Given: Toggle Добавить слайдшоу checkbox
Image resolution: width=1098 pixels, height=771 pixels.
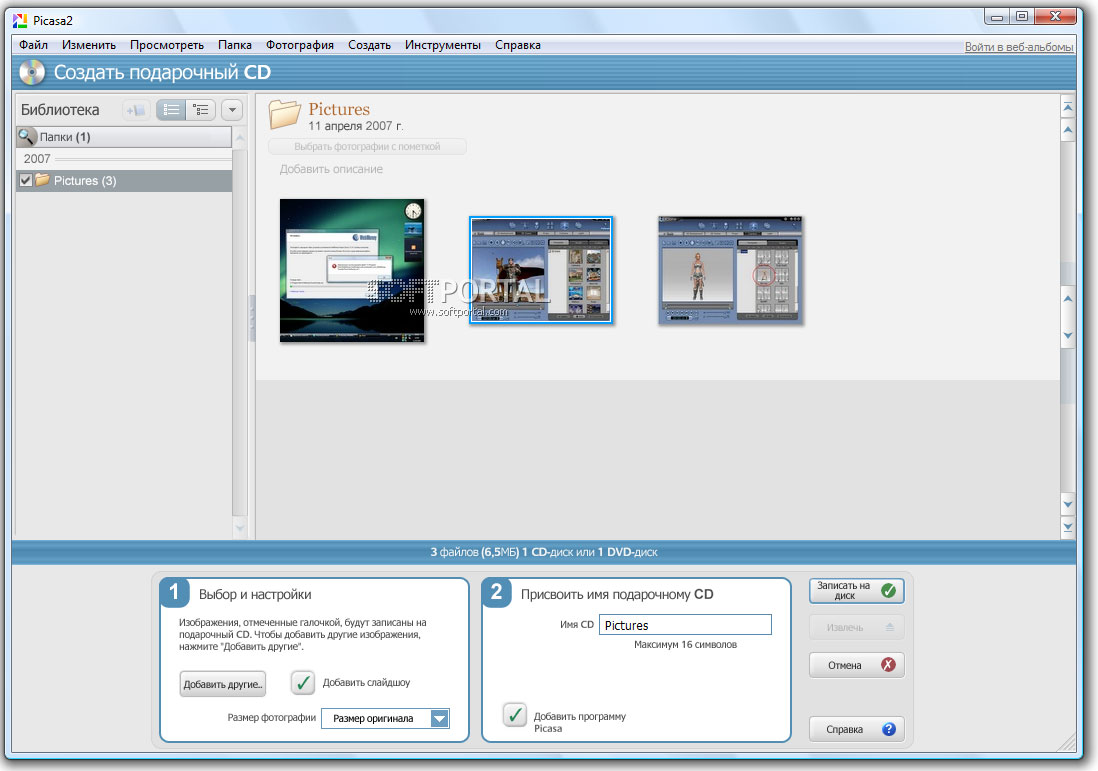Looking at the screenshot, I should click(303, 683).
